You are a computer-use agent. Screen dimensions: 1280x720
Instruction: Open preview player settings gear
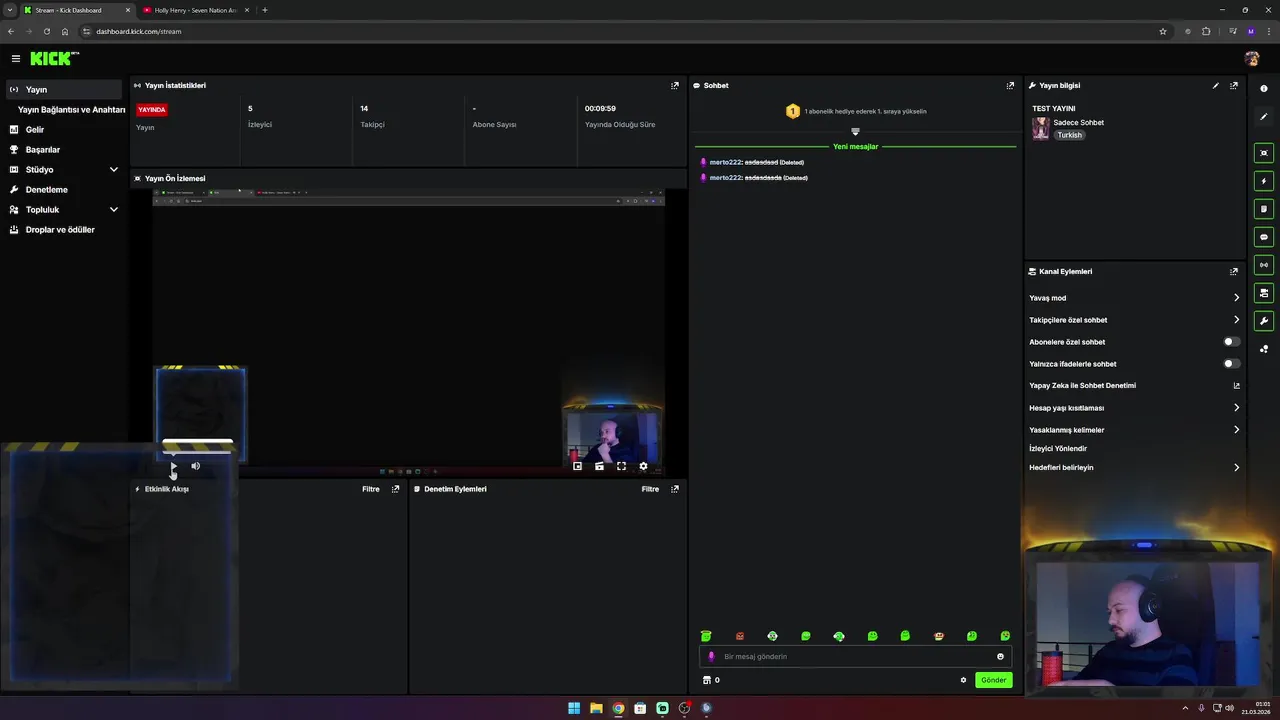click(643, 466)
